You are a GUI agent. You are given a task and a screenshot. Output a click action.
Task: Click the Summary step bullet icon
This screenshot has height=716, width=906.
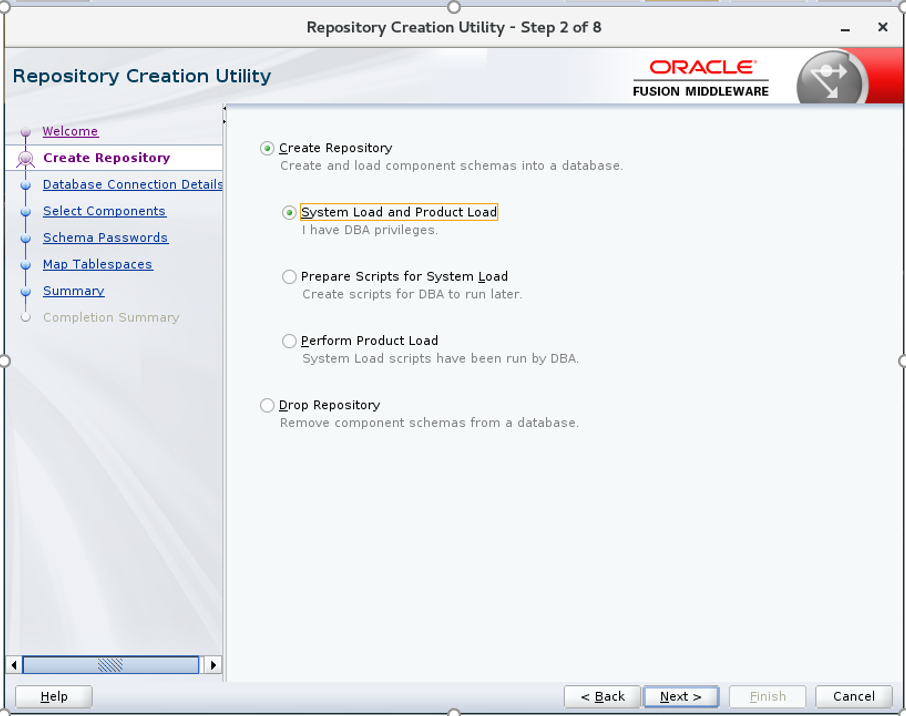pyautogui.click(x=25, y=292)
